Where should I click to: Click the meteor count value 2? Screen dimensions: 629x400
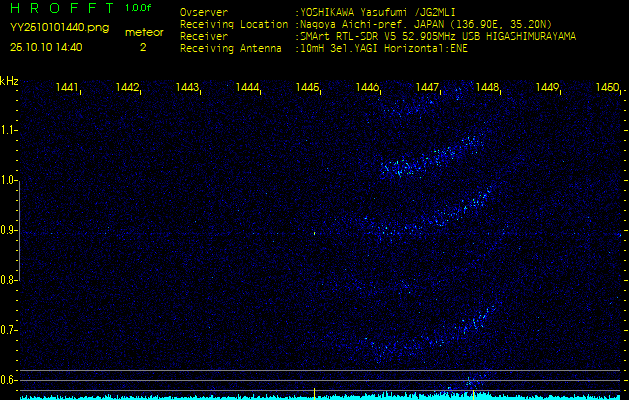point(142,46)
